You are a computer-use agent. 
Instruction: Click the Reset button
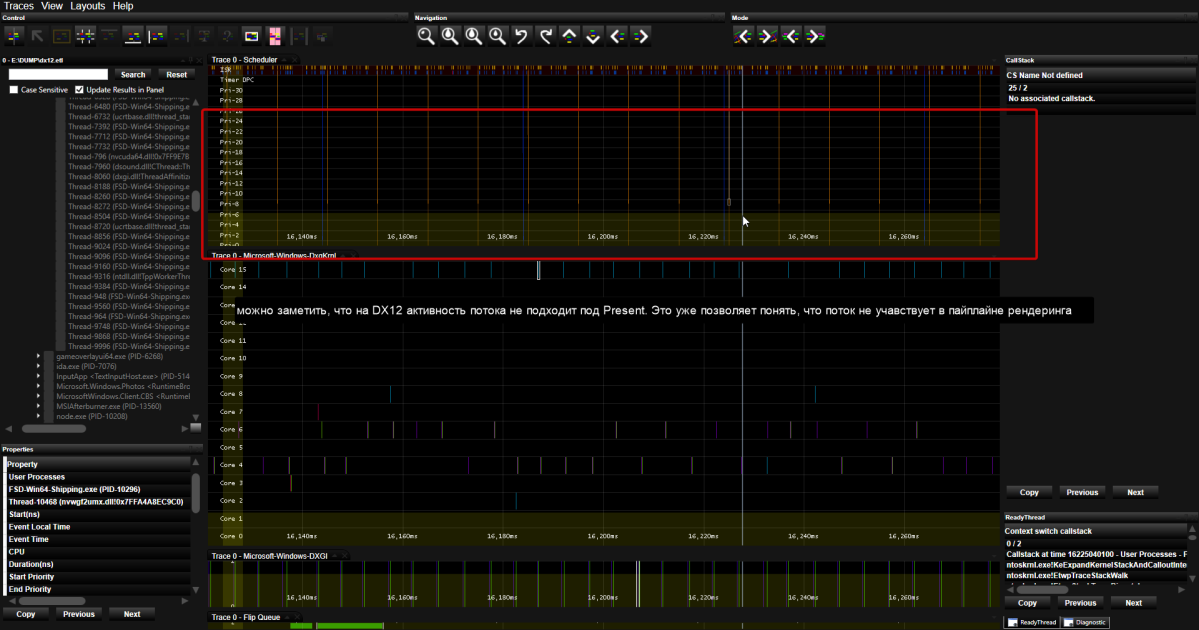point(177,74)
